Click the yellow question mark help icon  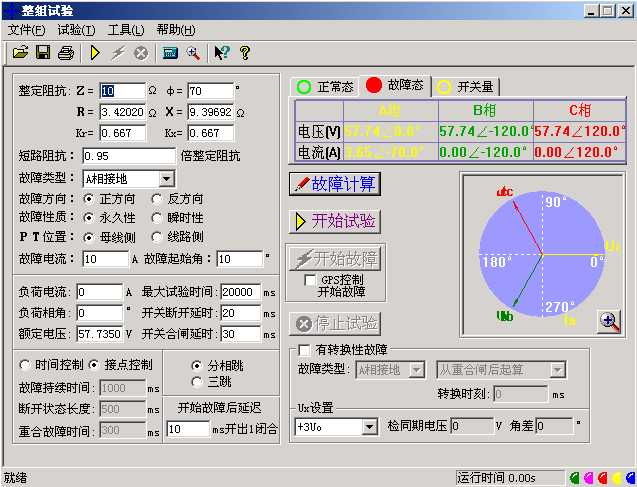(x=243, y=52)
